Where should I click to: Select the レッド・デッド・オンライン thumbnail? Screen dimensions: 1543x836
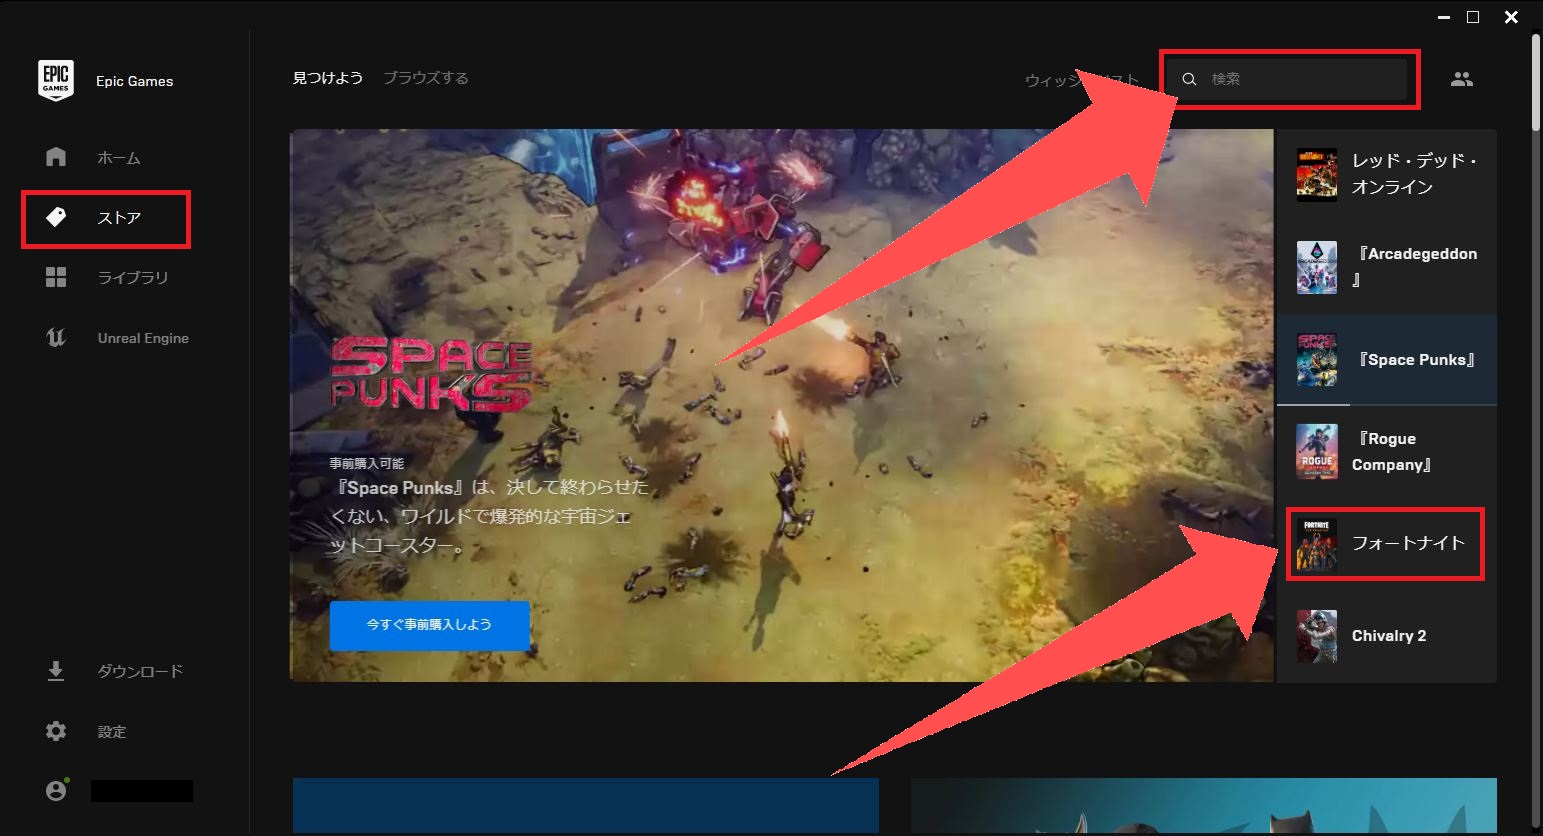point(1317,175)
